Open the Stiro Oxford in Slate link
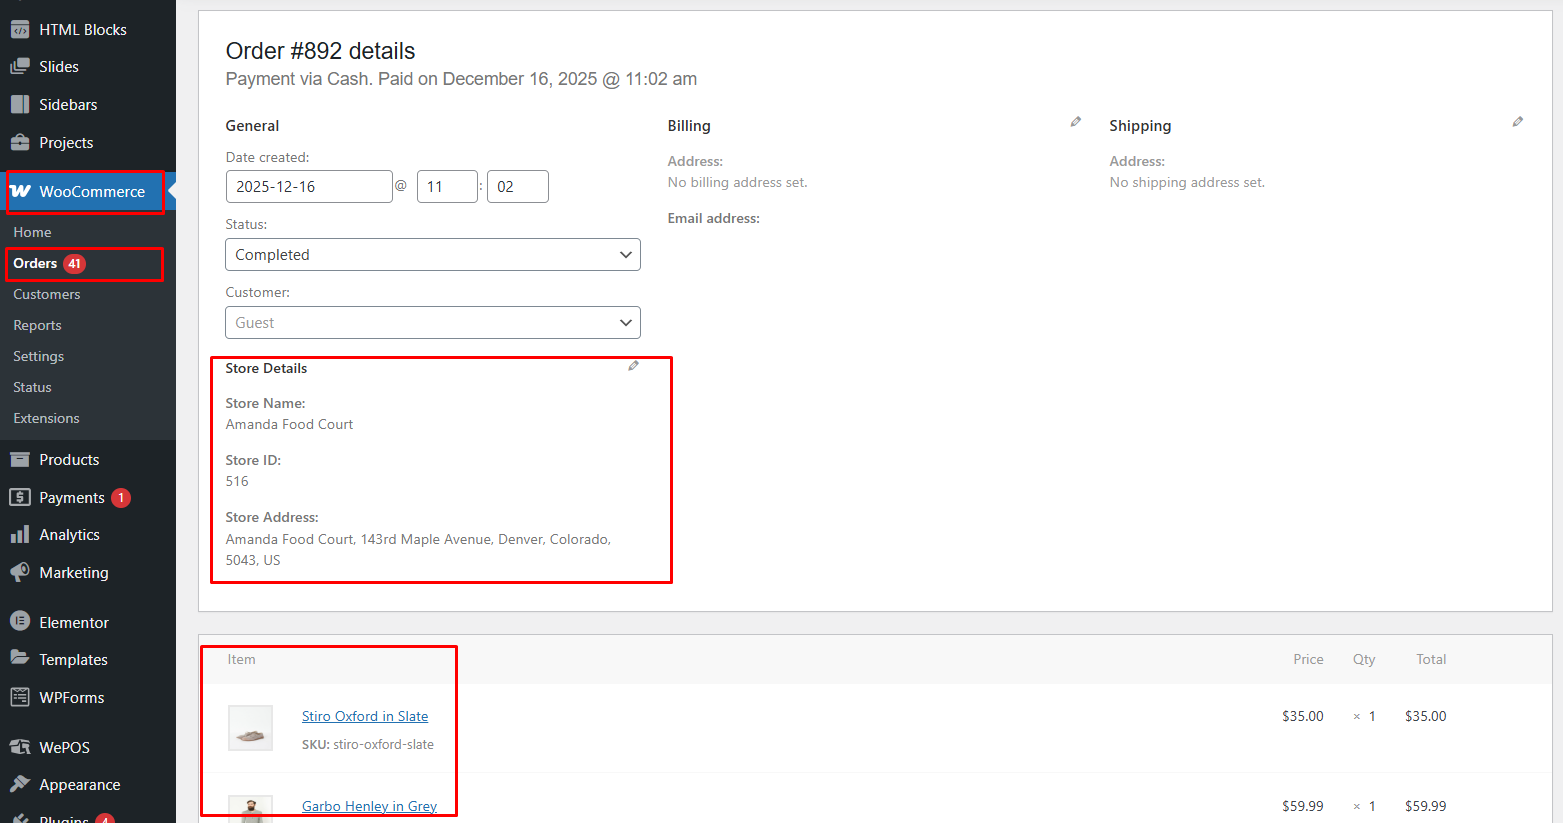The image size is (1563, 823). click(x=365, y=716)
